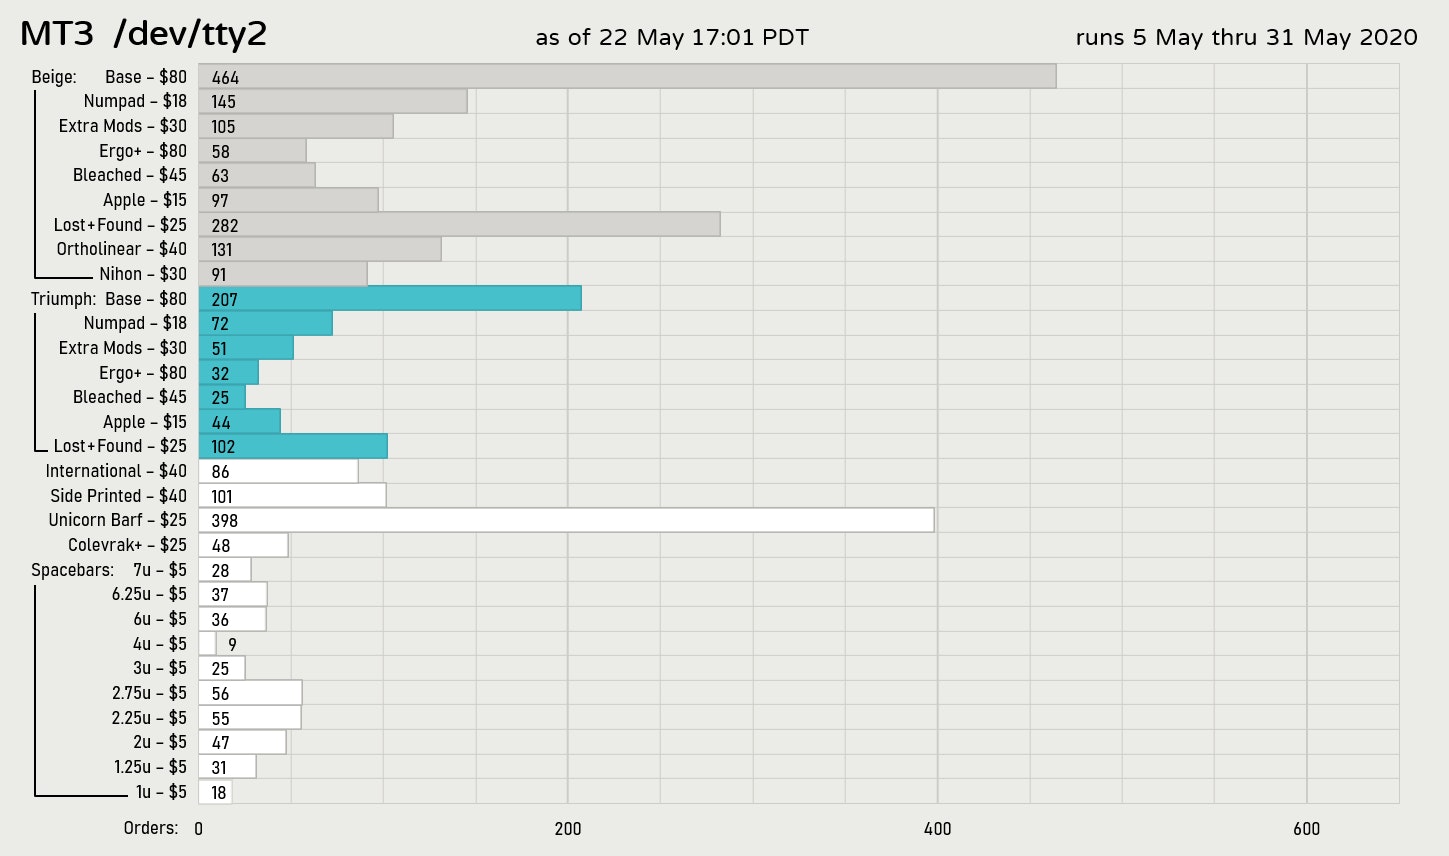The height and width of the screenshot is (856, 1449).
Task: Click the "International – $40" label
Action: click(116, 471)
